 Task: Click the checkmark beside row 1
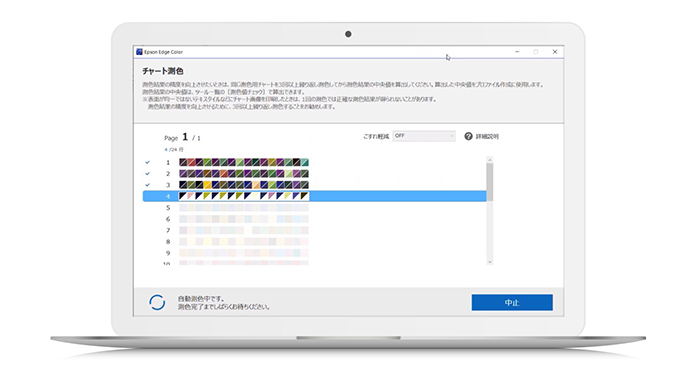click(148, 162)
